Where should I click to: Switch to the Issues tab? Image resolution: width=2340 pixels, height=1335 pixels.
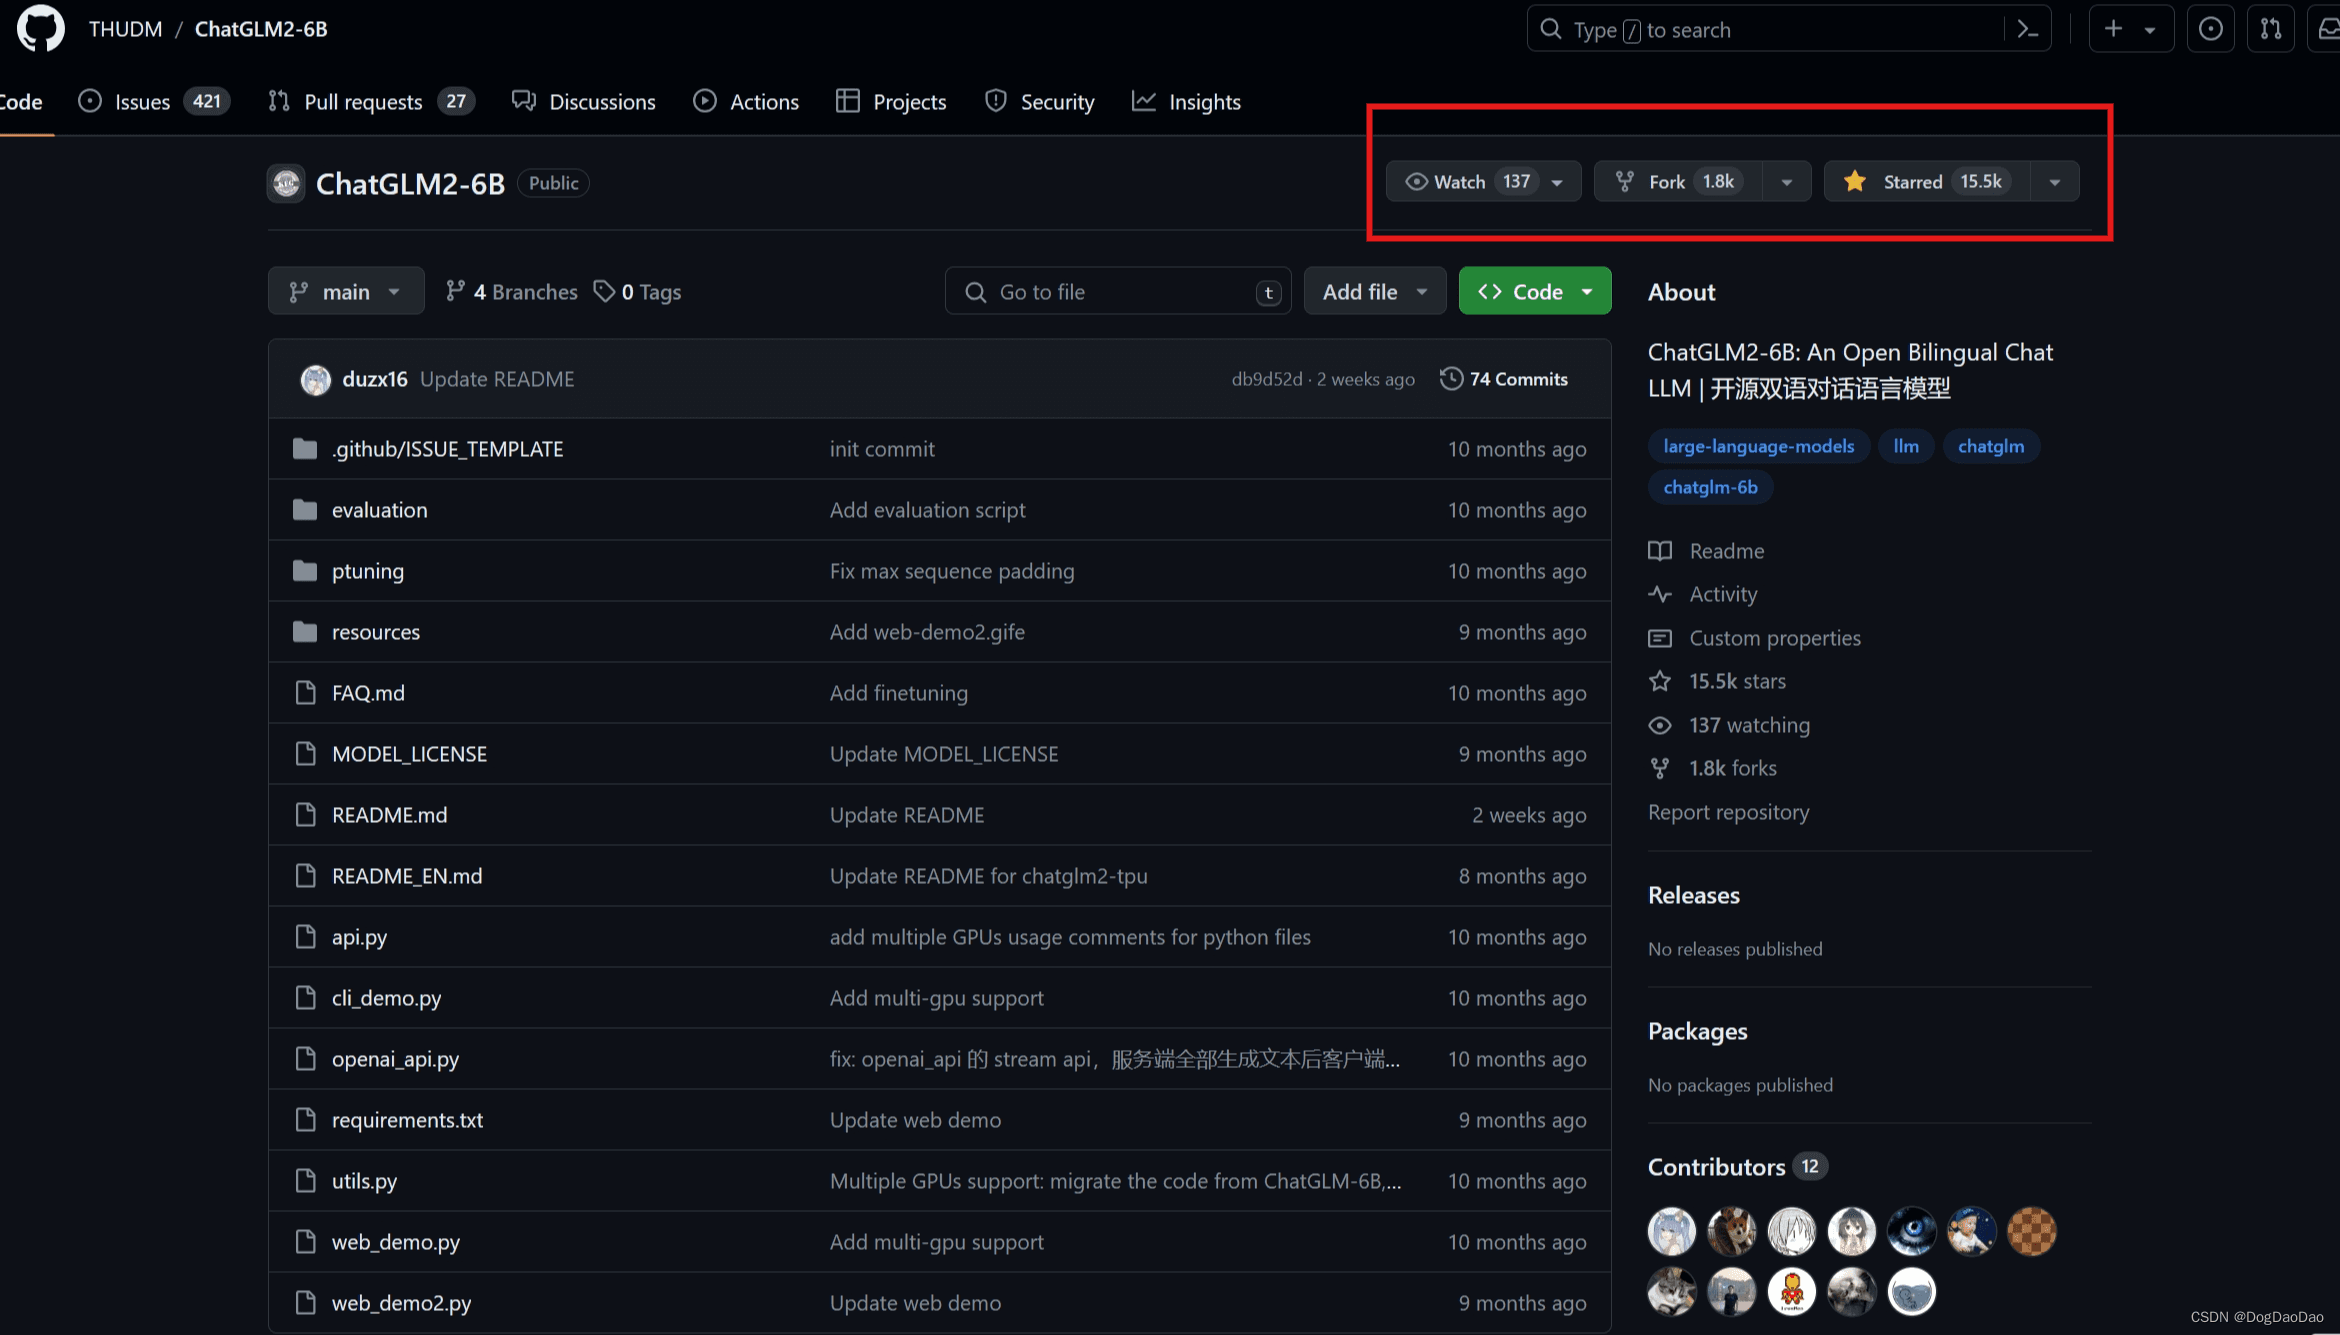pyautogui.click(x=154, y=102)
